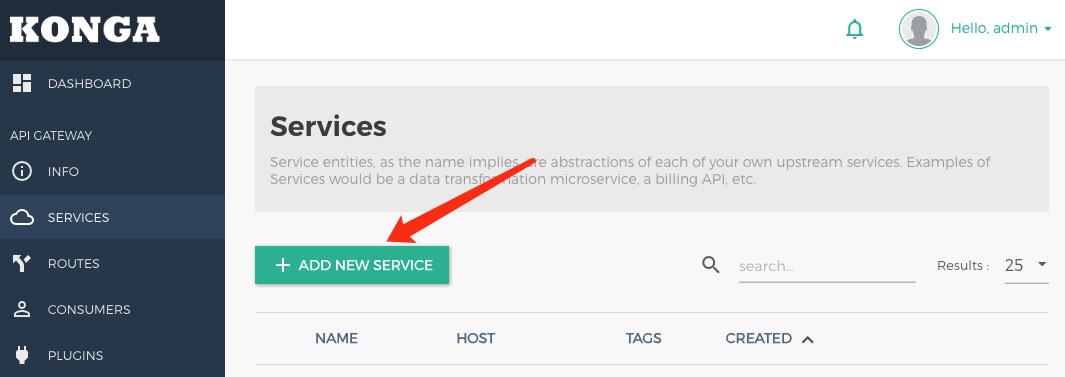Sort by the HOST column header

[x=475, y=338]
